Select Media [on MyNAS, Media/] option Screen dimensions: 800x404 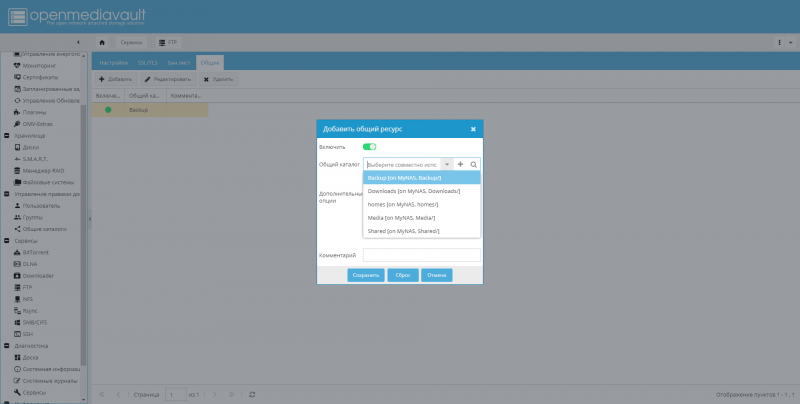(421, 217)
